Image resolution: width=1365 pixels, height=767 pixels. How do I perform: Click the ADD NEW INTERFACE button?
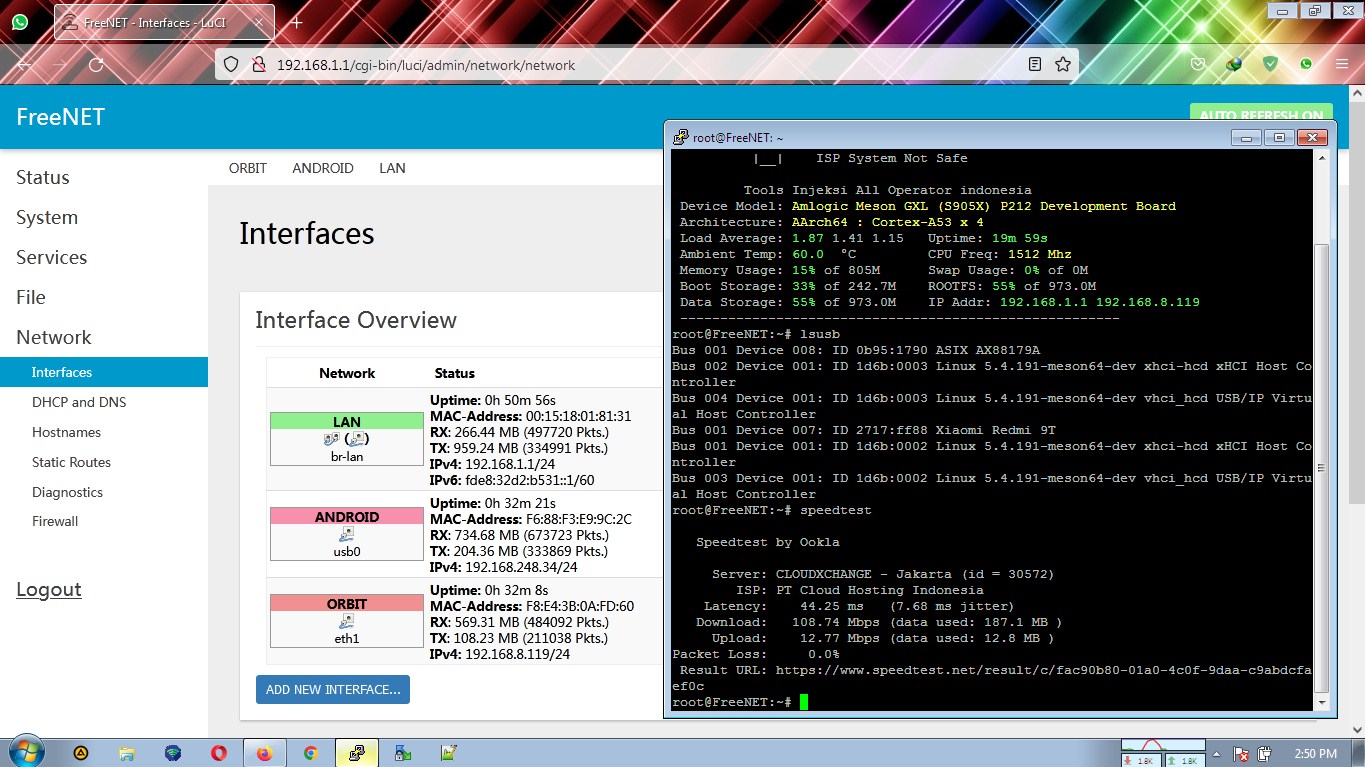pos(333,690)
